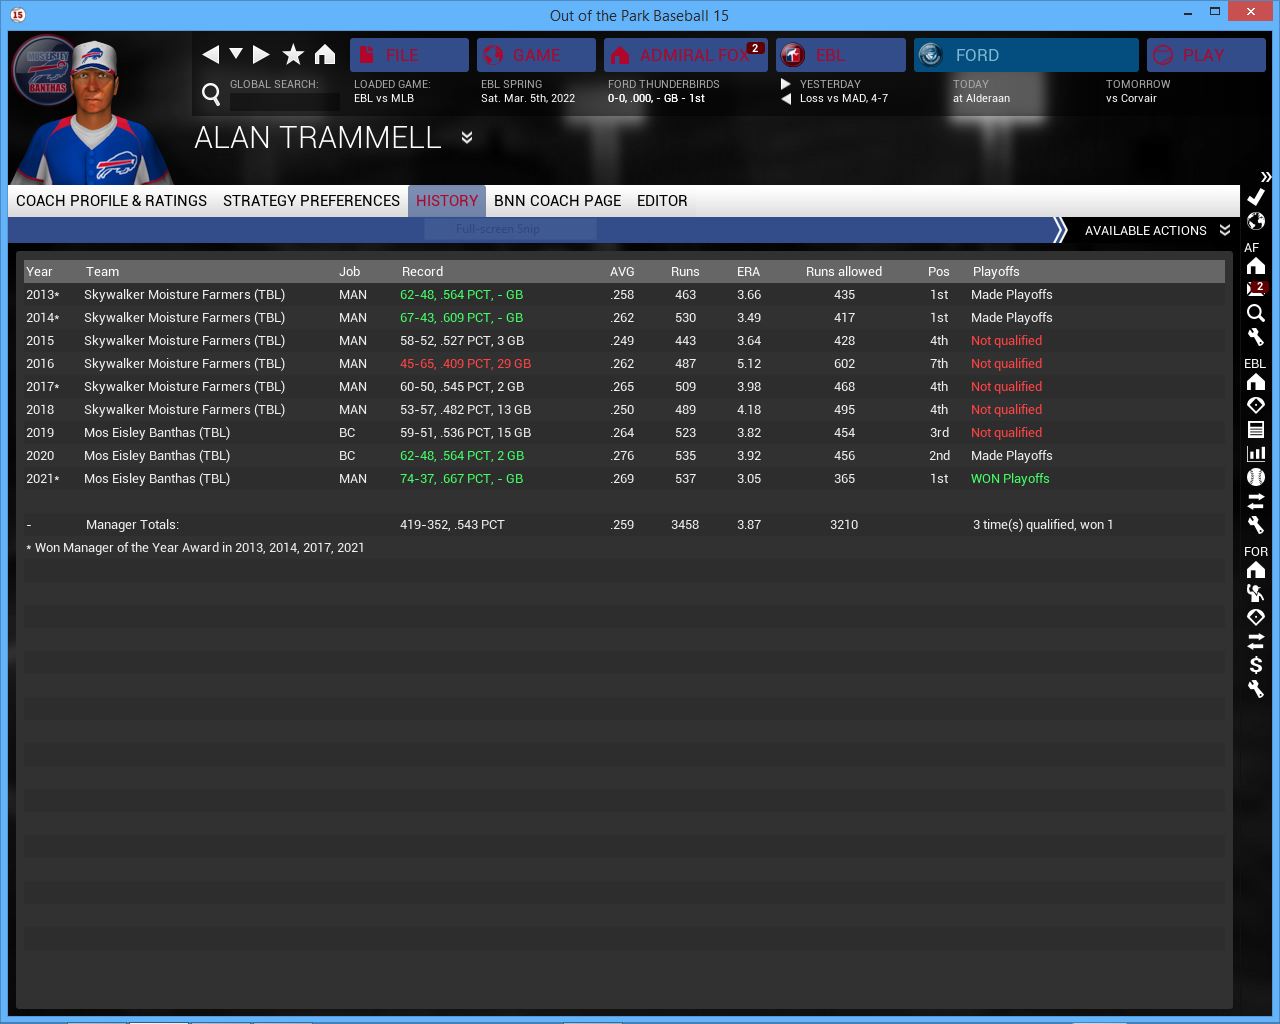Collapse the right sidebar with double chevron

click(x=1266, y=177)
